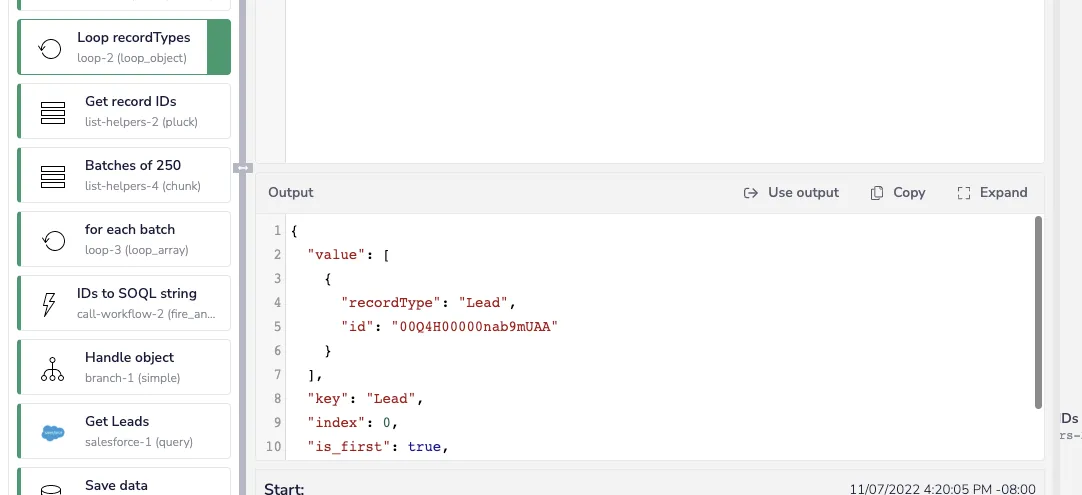Screen dimensions: 1082x495
Task: Click the loop icon on for each batch step
Action: [x=53, y=240]
